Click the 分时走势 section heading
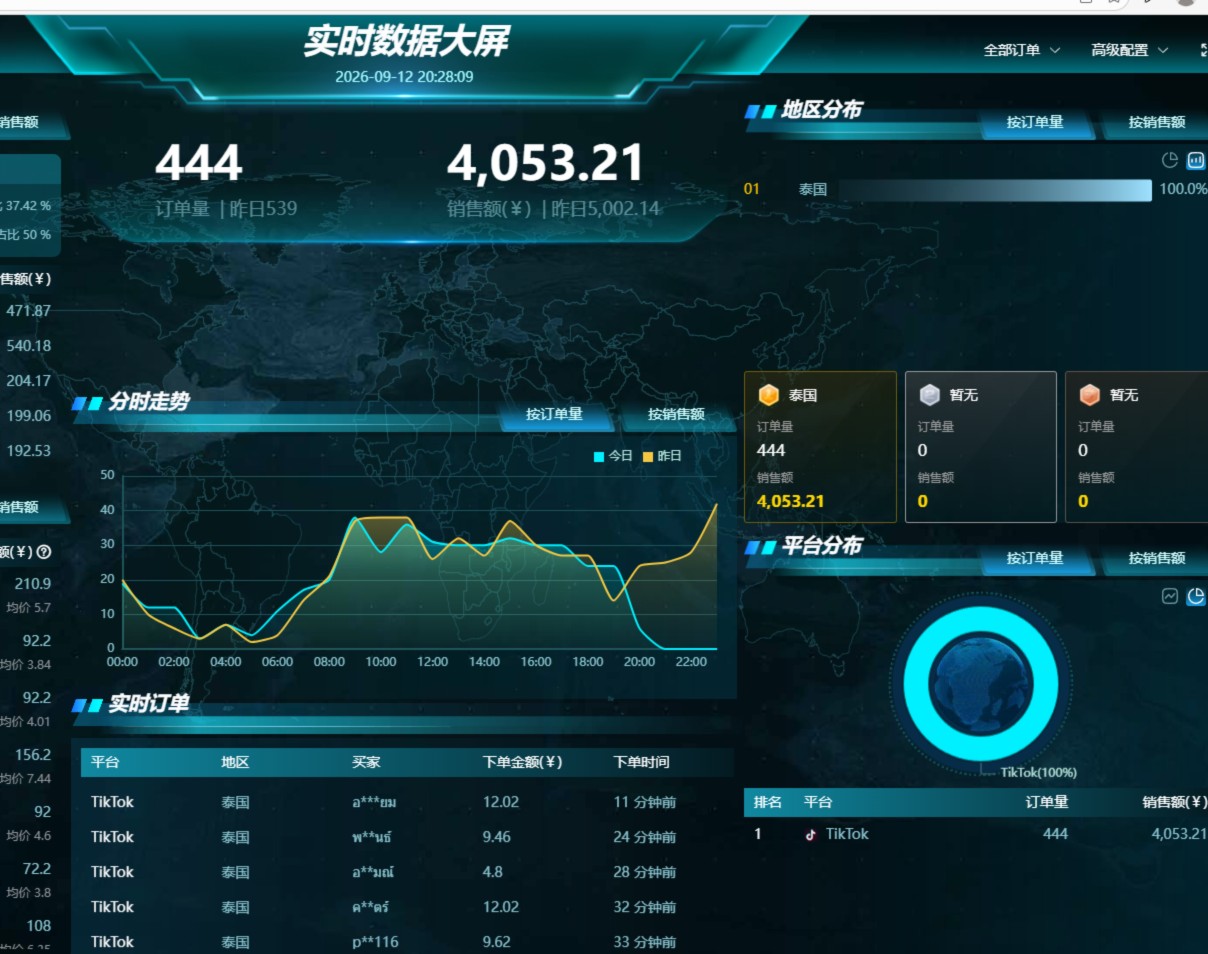1208x954 pixels. coord(148,402)
